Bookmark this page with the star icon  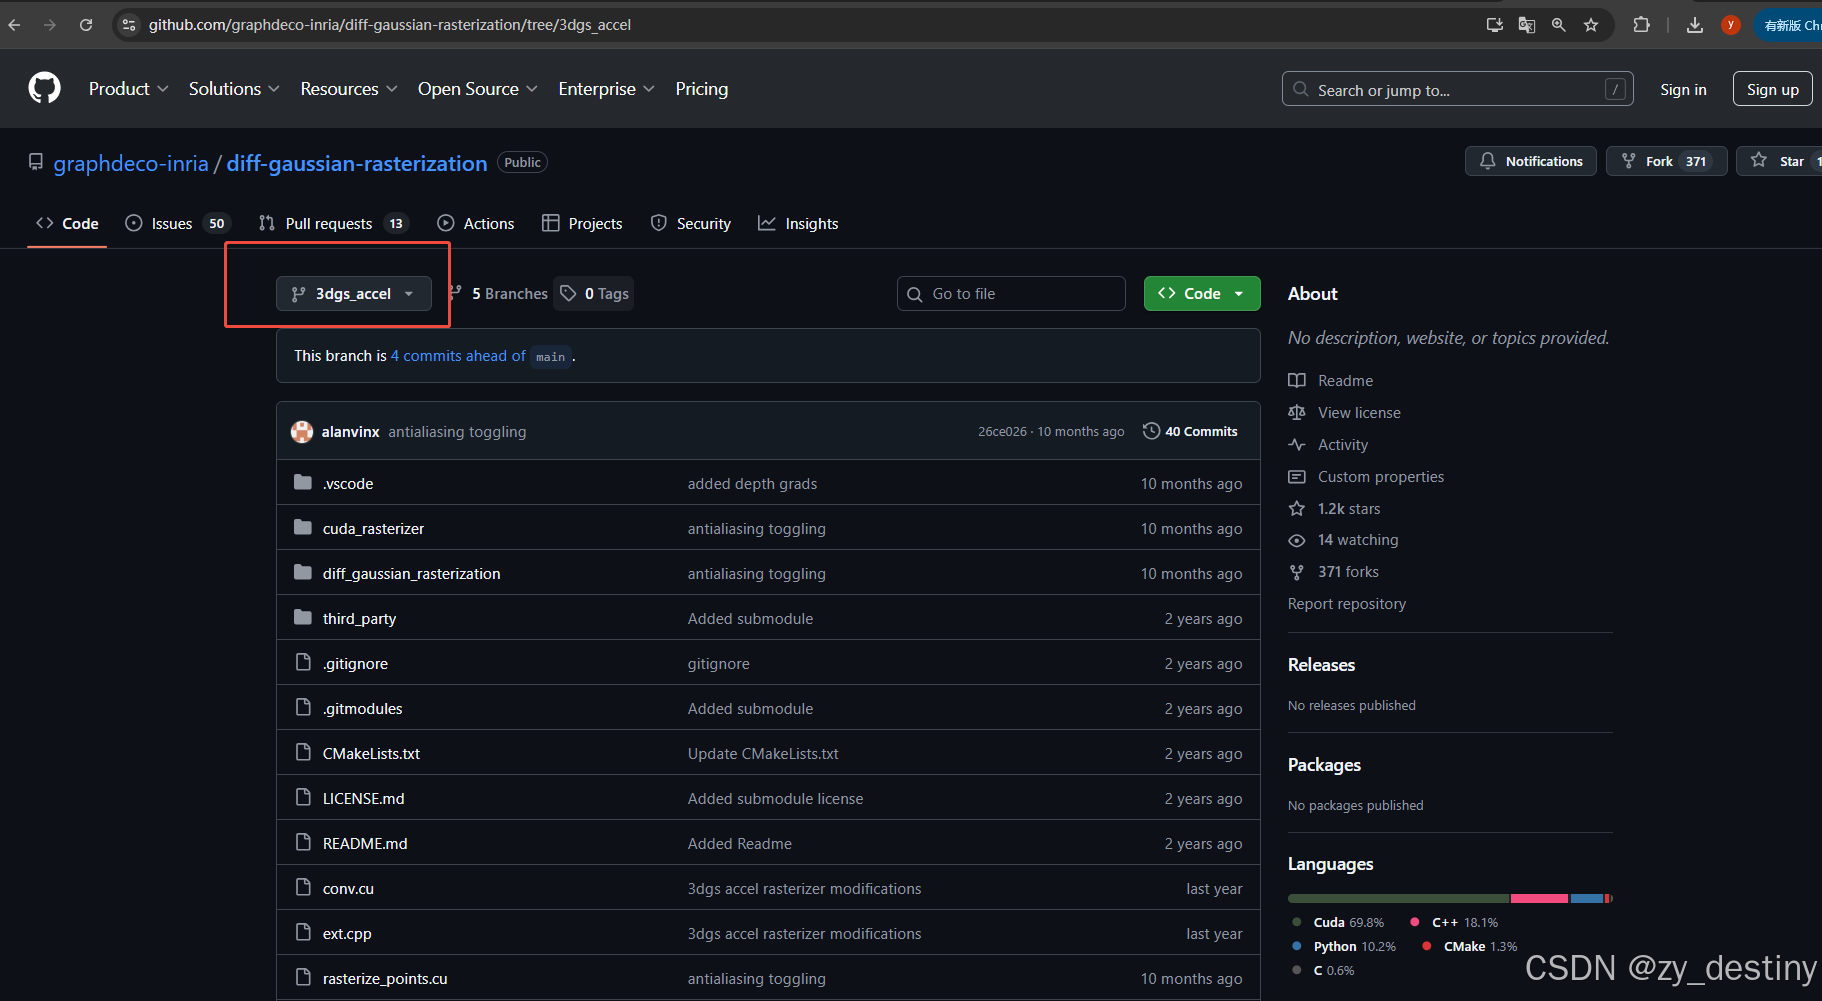[x=1591, y=25]
